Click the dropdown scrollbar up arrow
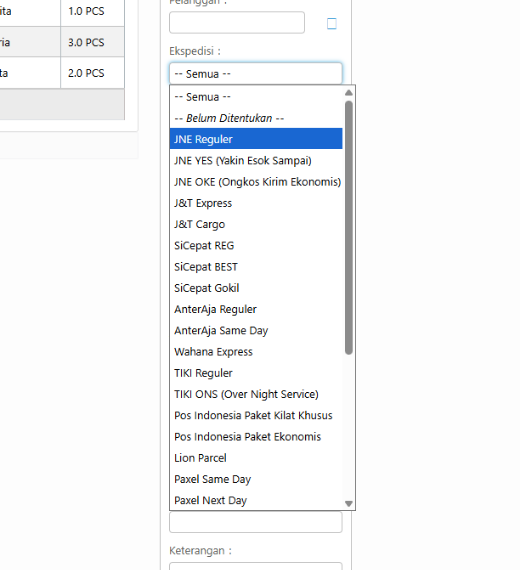 349,93
